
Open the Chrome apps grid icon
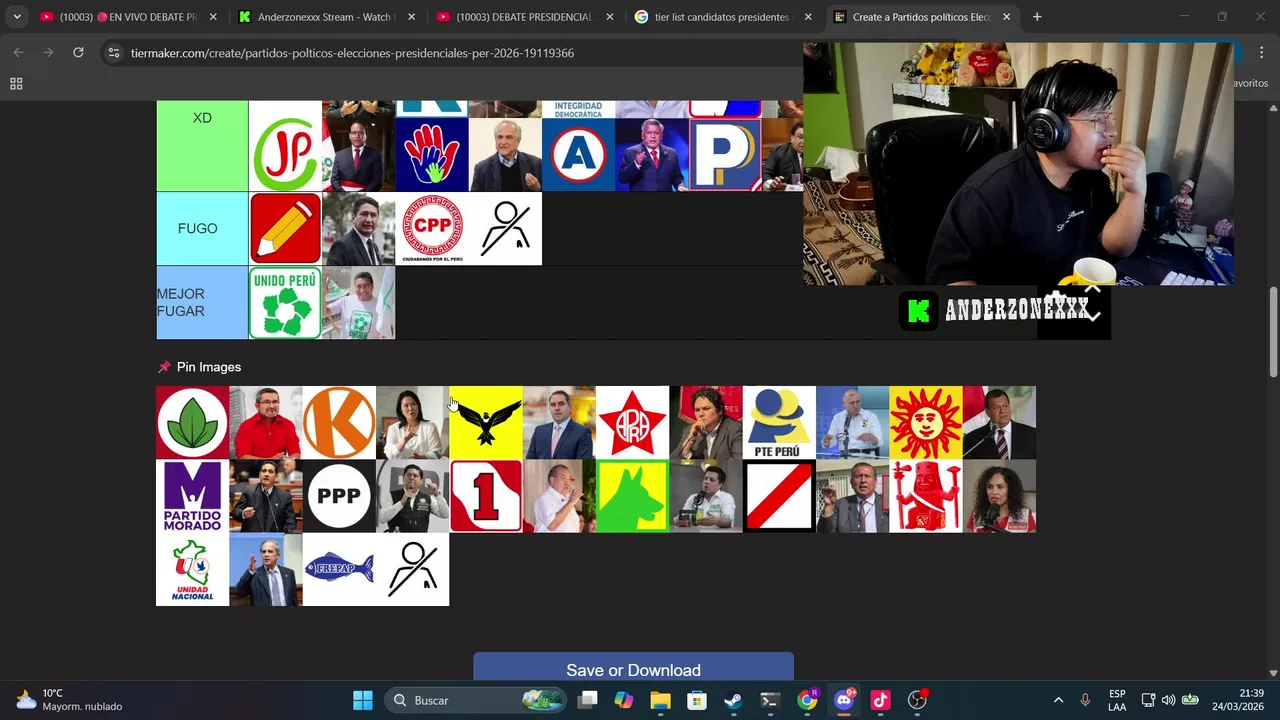[x=16, y=84]
